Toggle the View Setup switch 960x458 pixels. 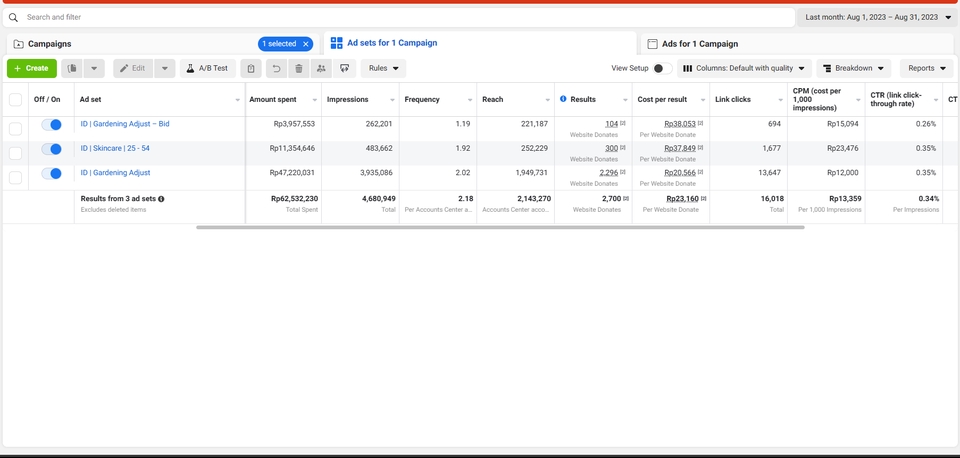click(x=662, y=69)
